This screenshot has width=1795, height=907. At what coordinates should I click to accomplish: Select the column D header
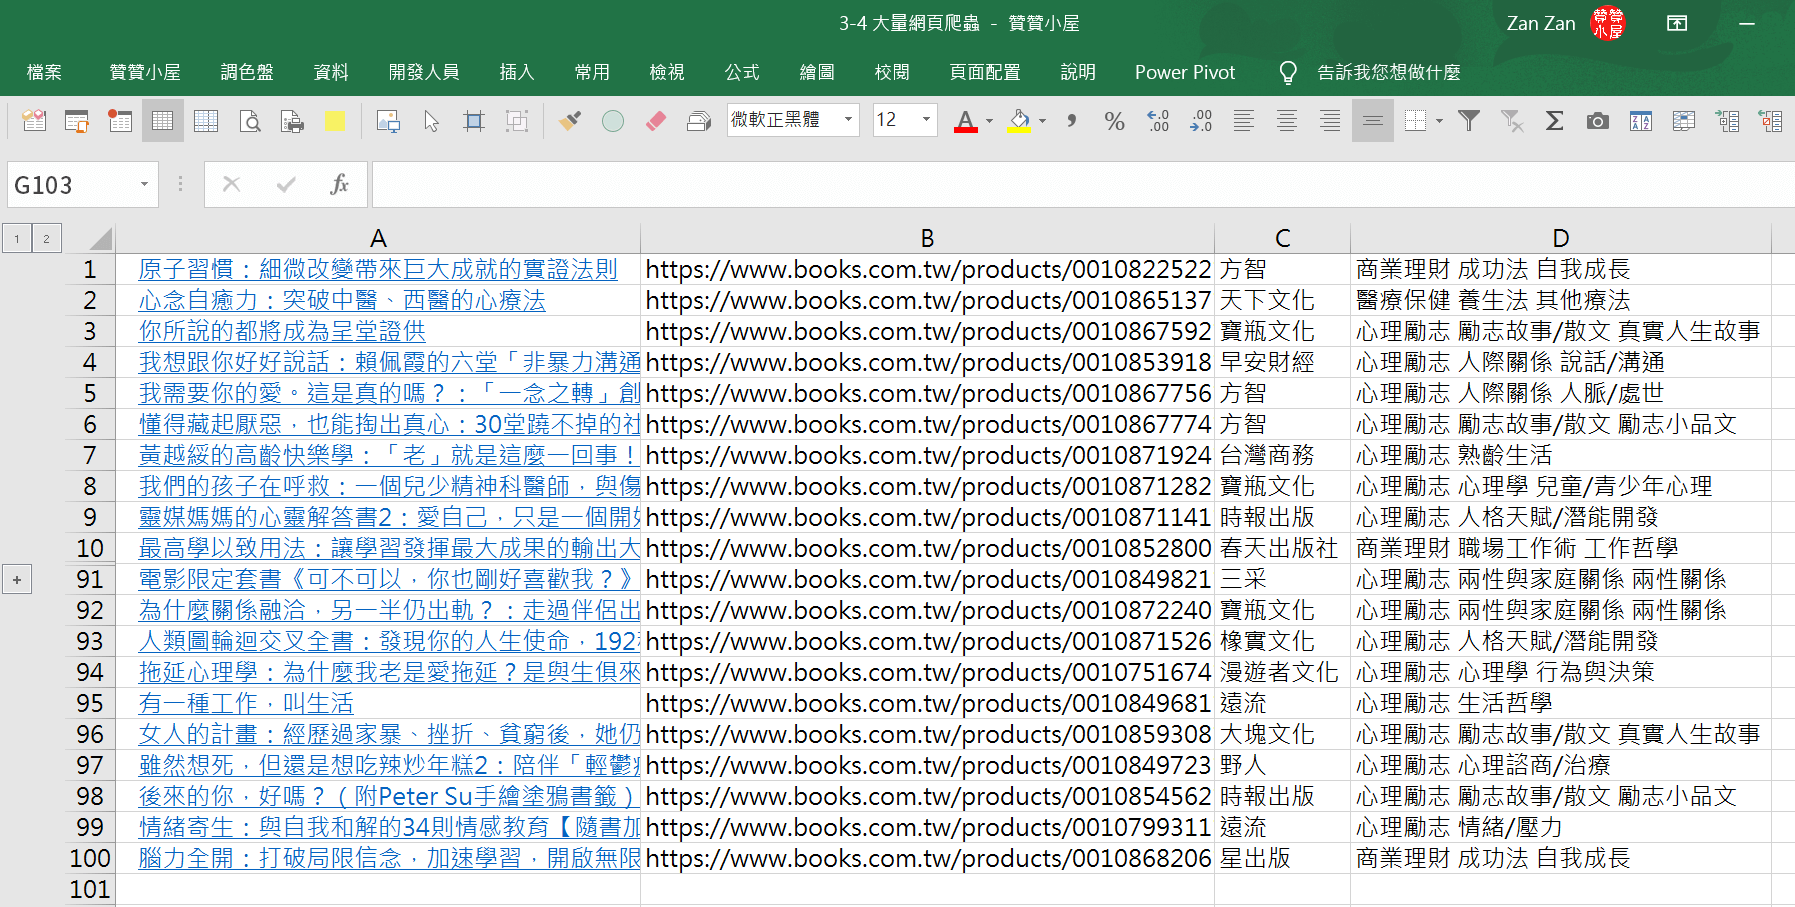(x=1560, y=238)
